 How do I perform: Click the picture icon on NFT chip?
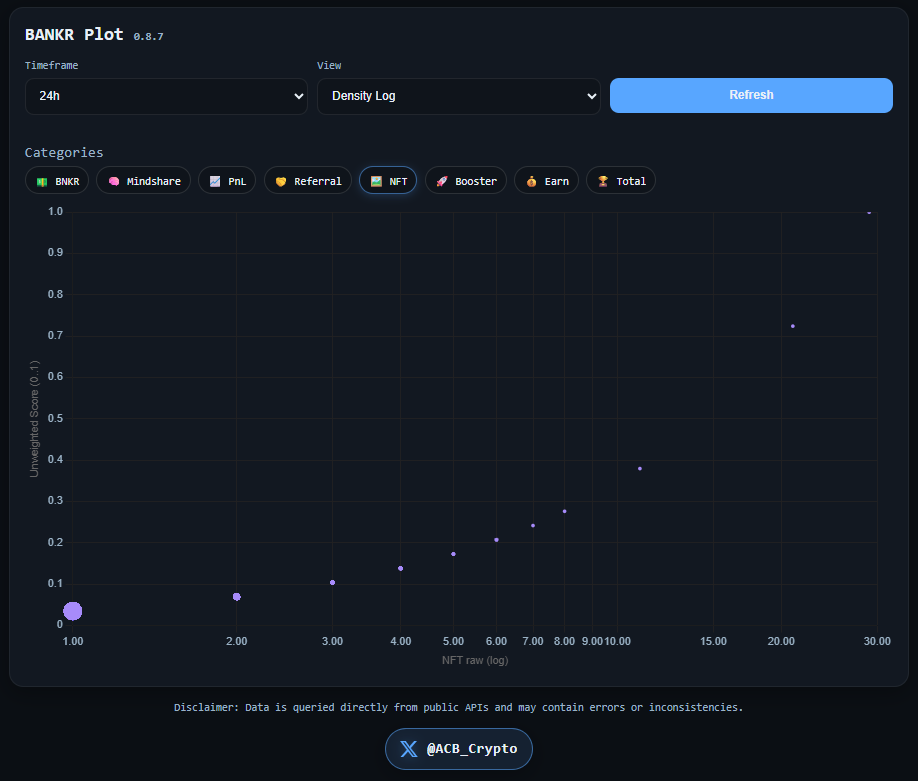(376, 181)
